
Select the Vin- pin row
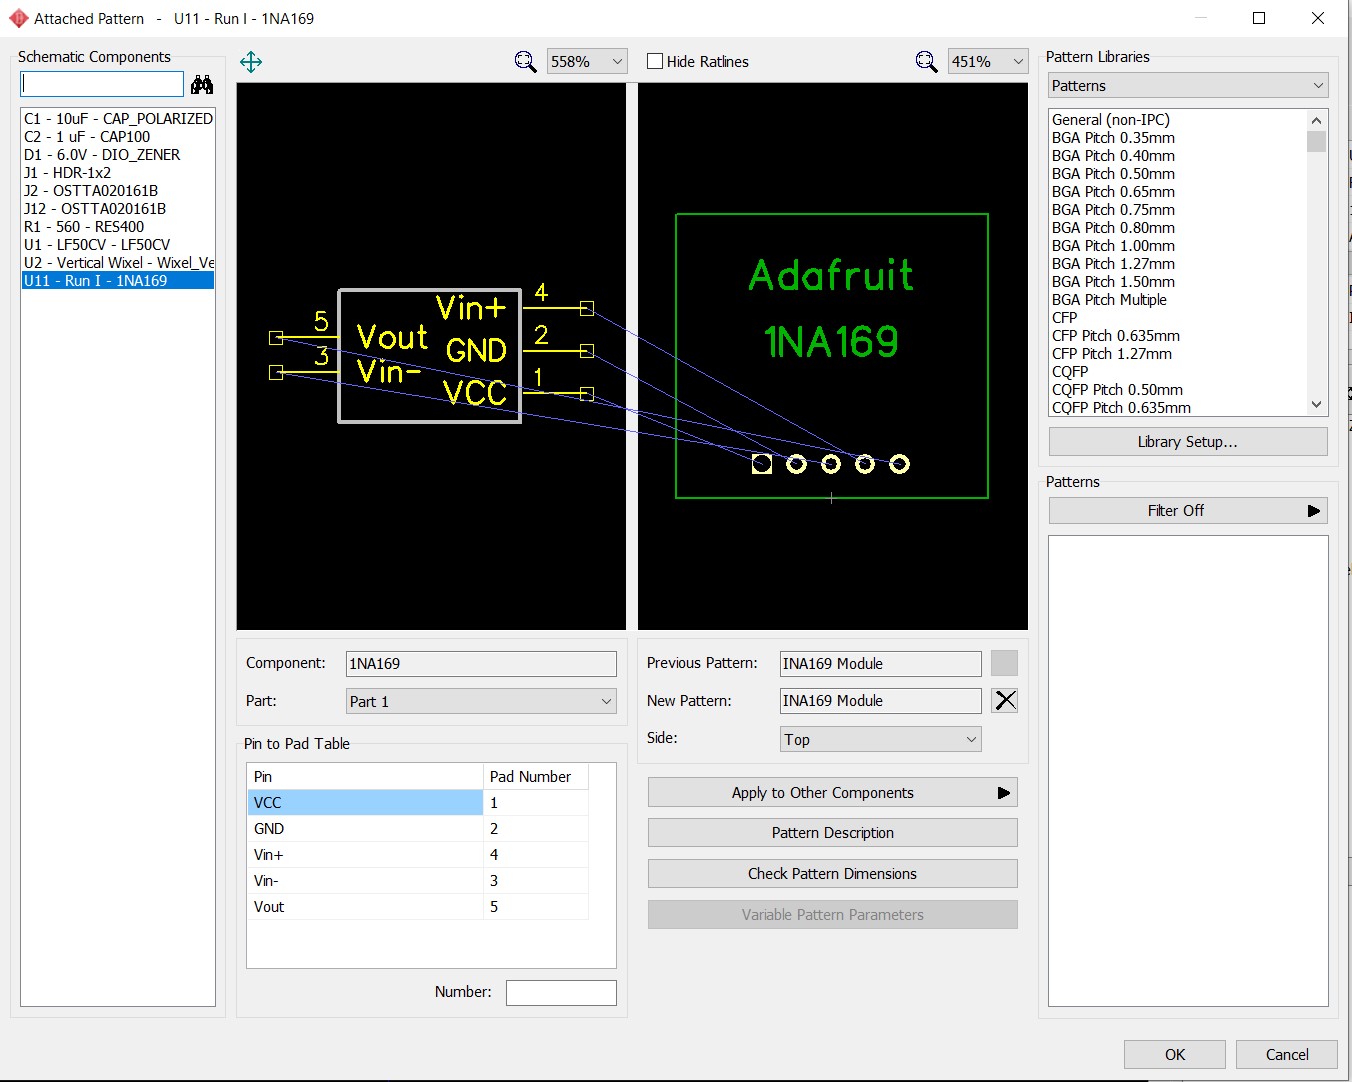417,881
